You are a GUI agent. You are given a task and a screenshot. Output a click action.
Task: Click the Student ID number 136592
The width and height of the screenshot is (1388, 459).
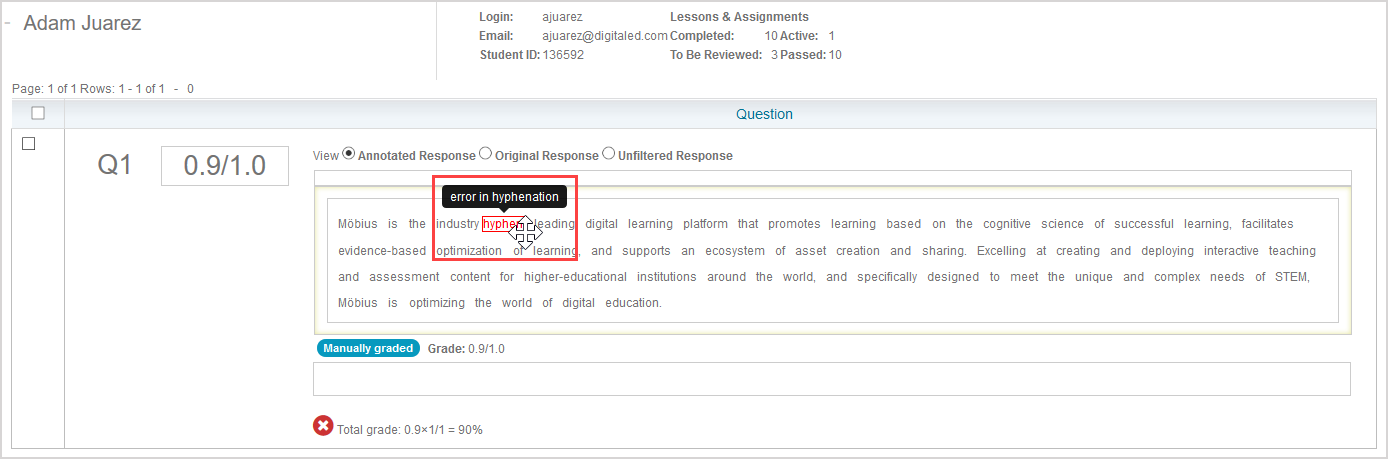point(563,55)
